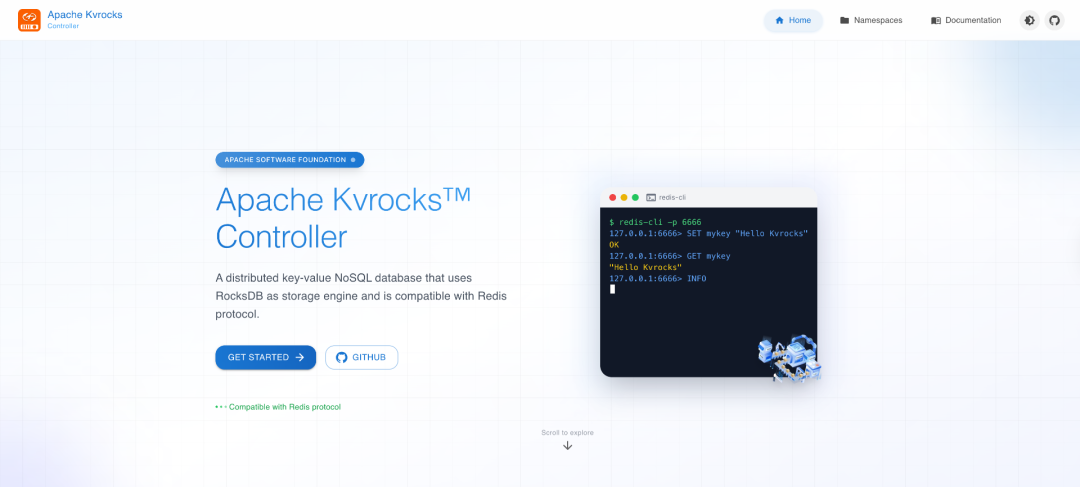Viewport: 1080px width, 487px height.
Task: Click the terminal cursor block
Action: coord(612,289)
